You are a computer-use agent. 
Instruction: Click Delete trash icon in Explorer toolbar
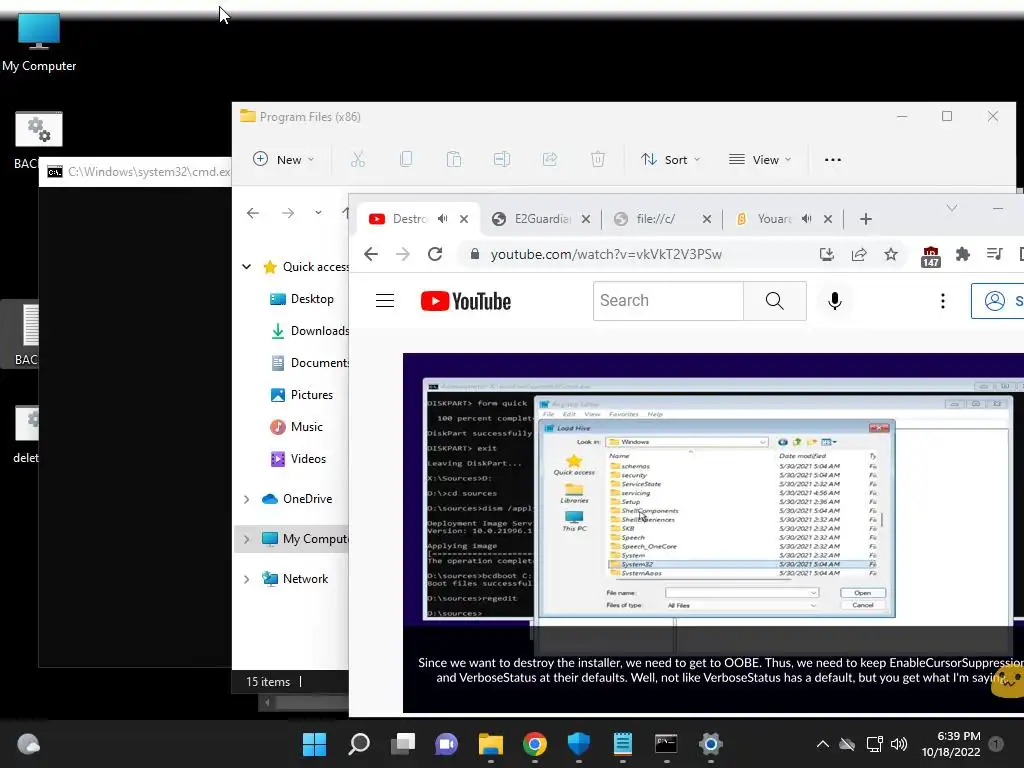tap(598, 159)
